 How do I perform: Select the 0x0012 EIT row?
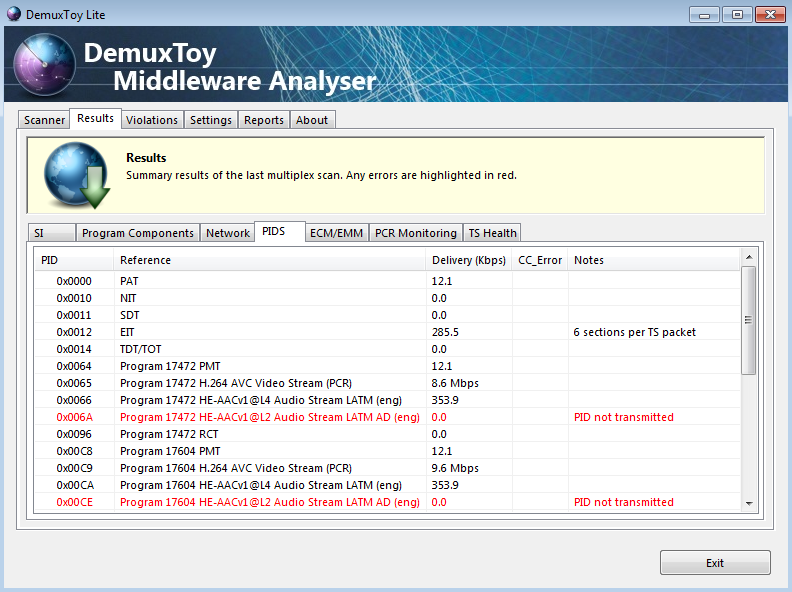(387, 332)
